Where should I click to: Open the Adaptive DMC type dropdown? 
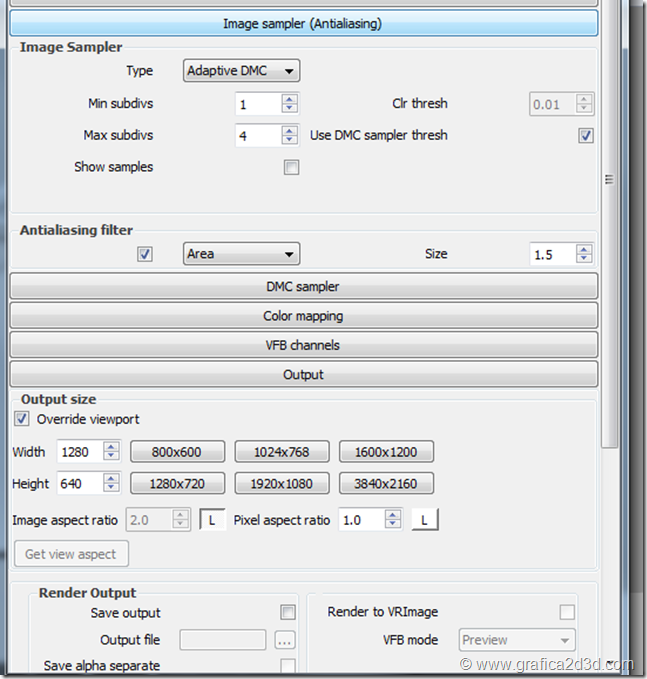242,71
